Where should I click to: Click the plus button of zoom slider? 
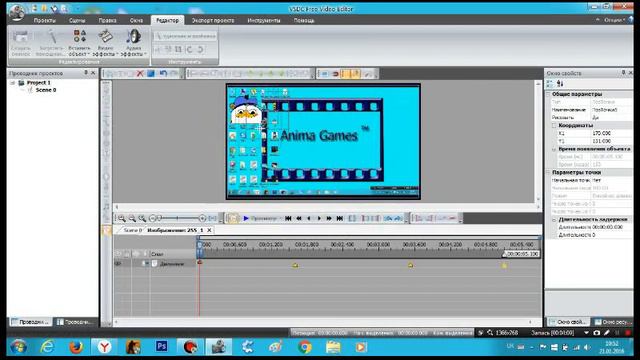(202, 218)
